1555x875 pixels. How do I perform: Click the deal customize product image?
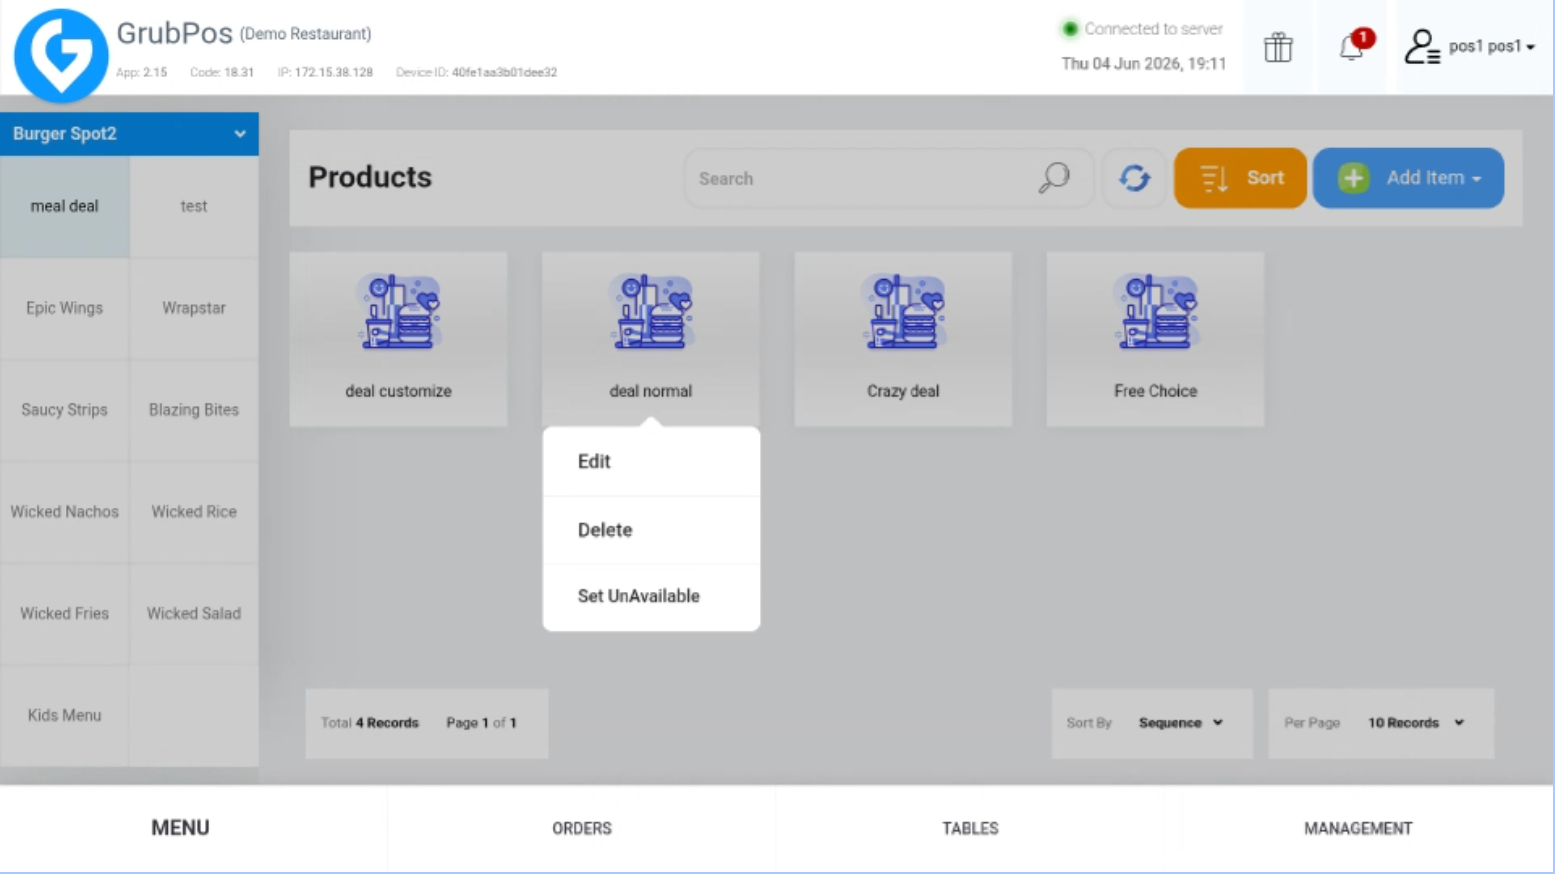[x=398, y=311]
